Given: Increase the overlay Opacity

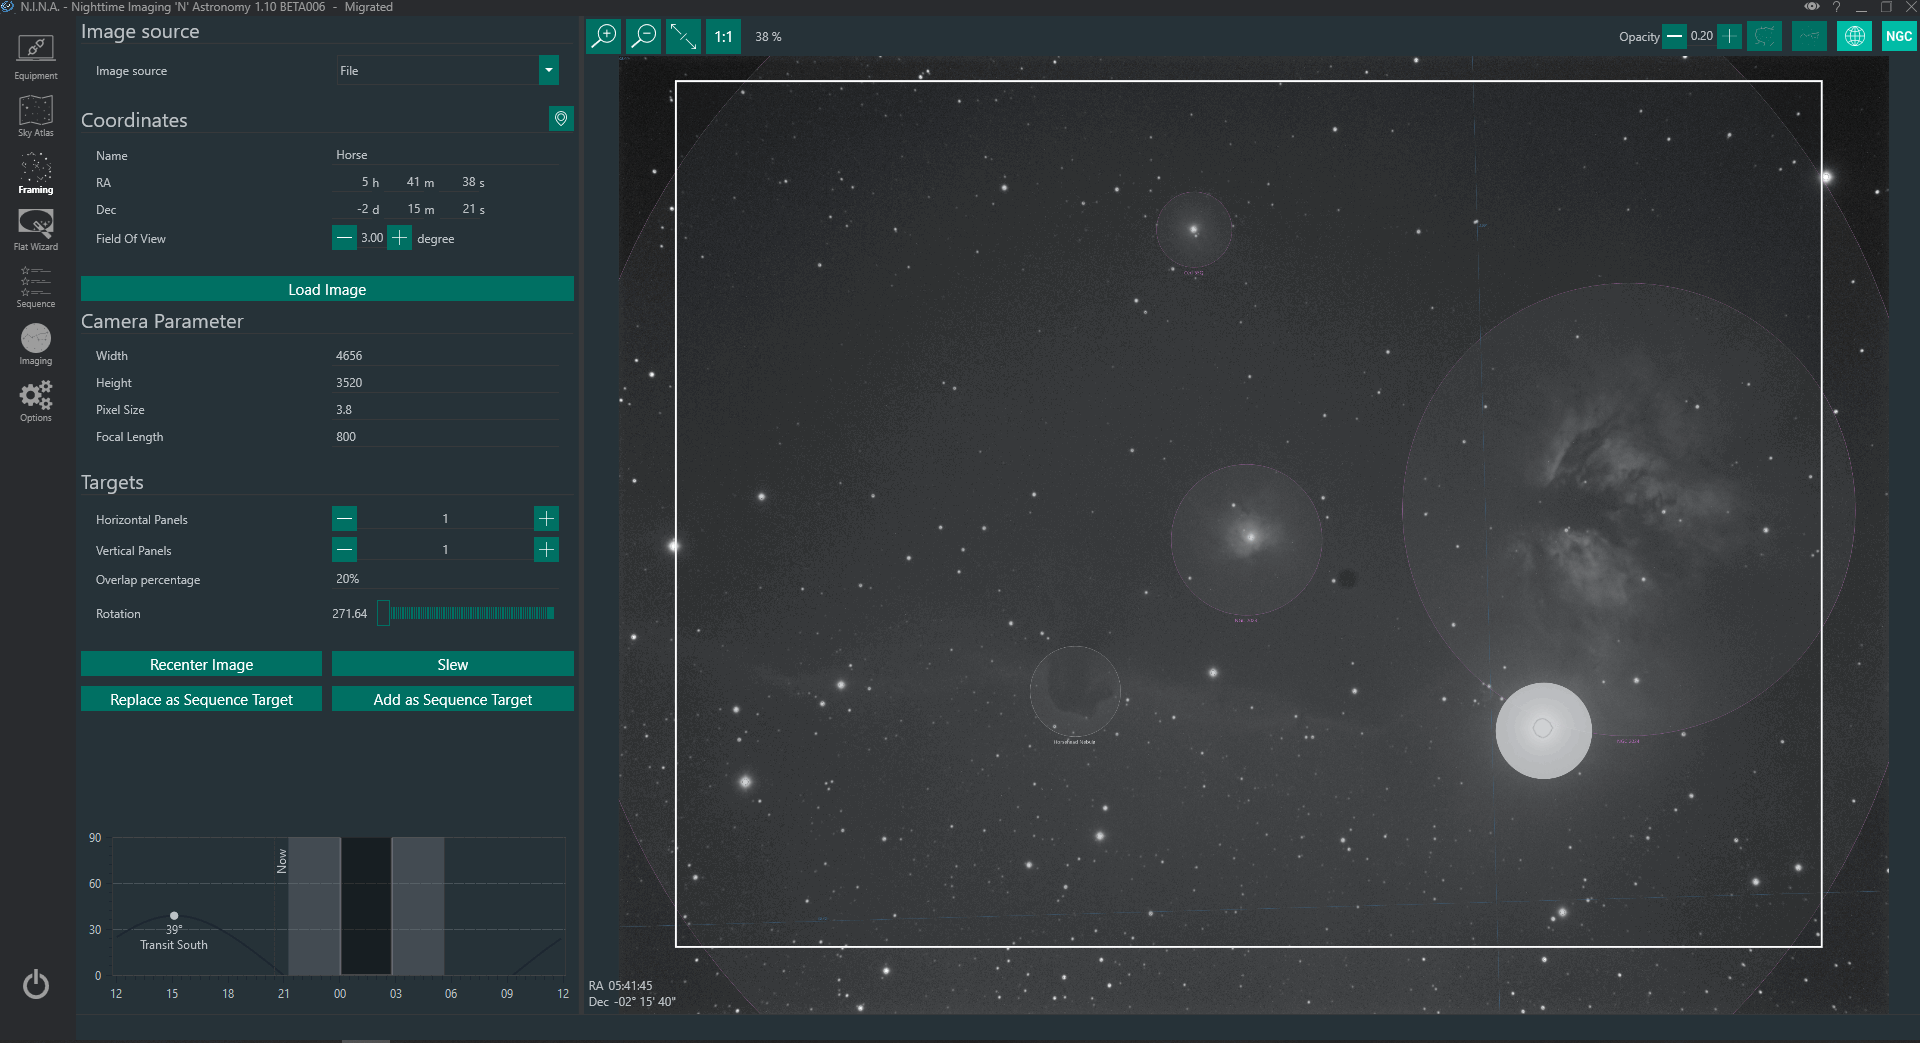Looking at the screenshot, I should [1729, 37].
